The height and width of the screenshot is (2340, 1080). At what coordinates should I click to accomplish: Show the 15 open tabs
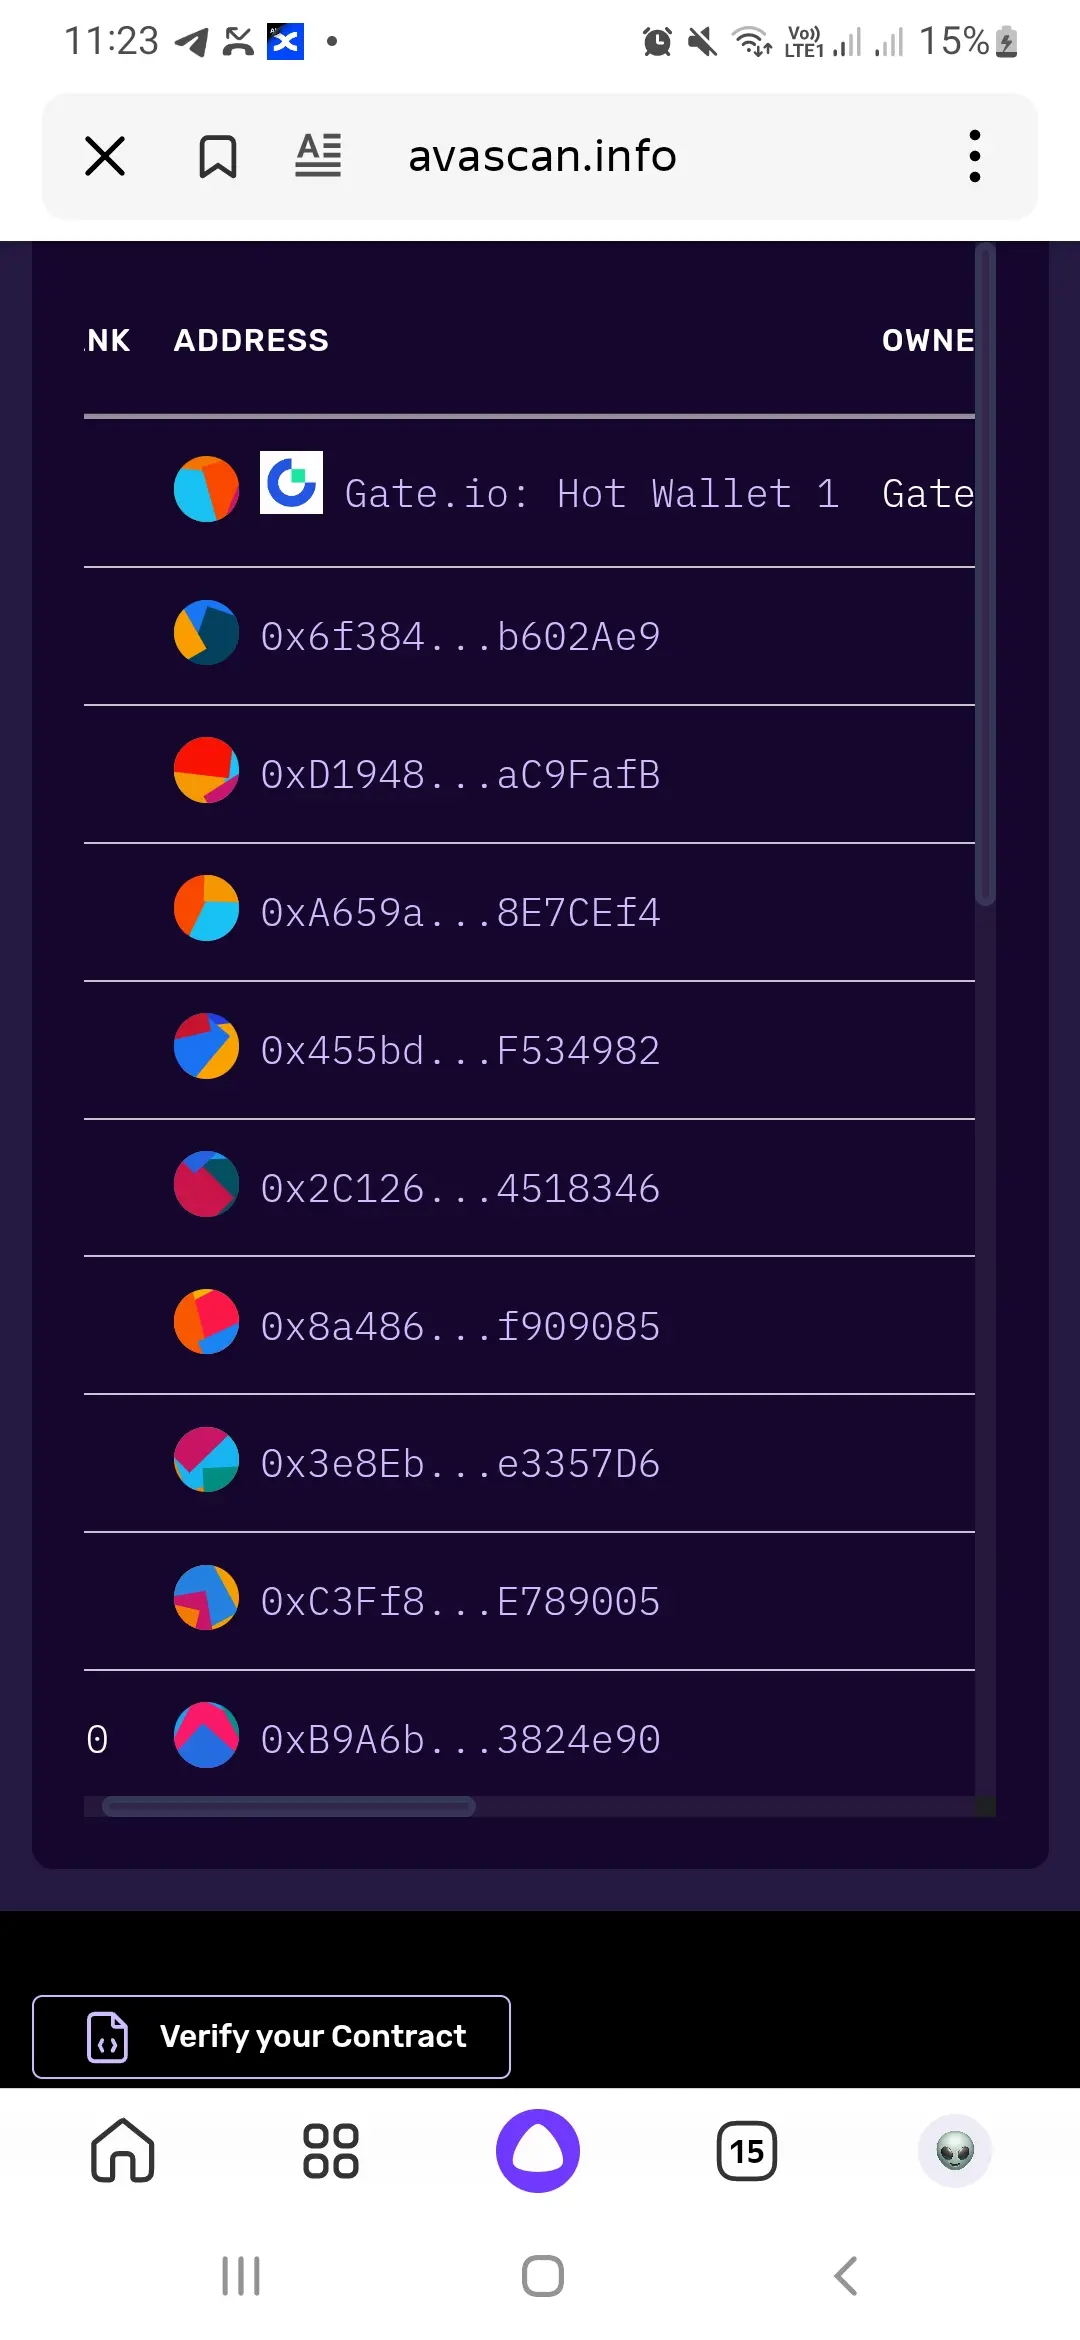[746, 2150]
